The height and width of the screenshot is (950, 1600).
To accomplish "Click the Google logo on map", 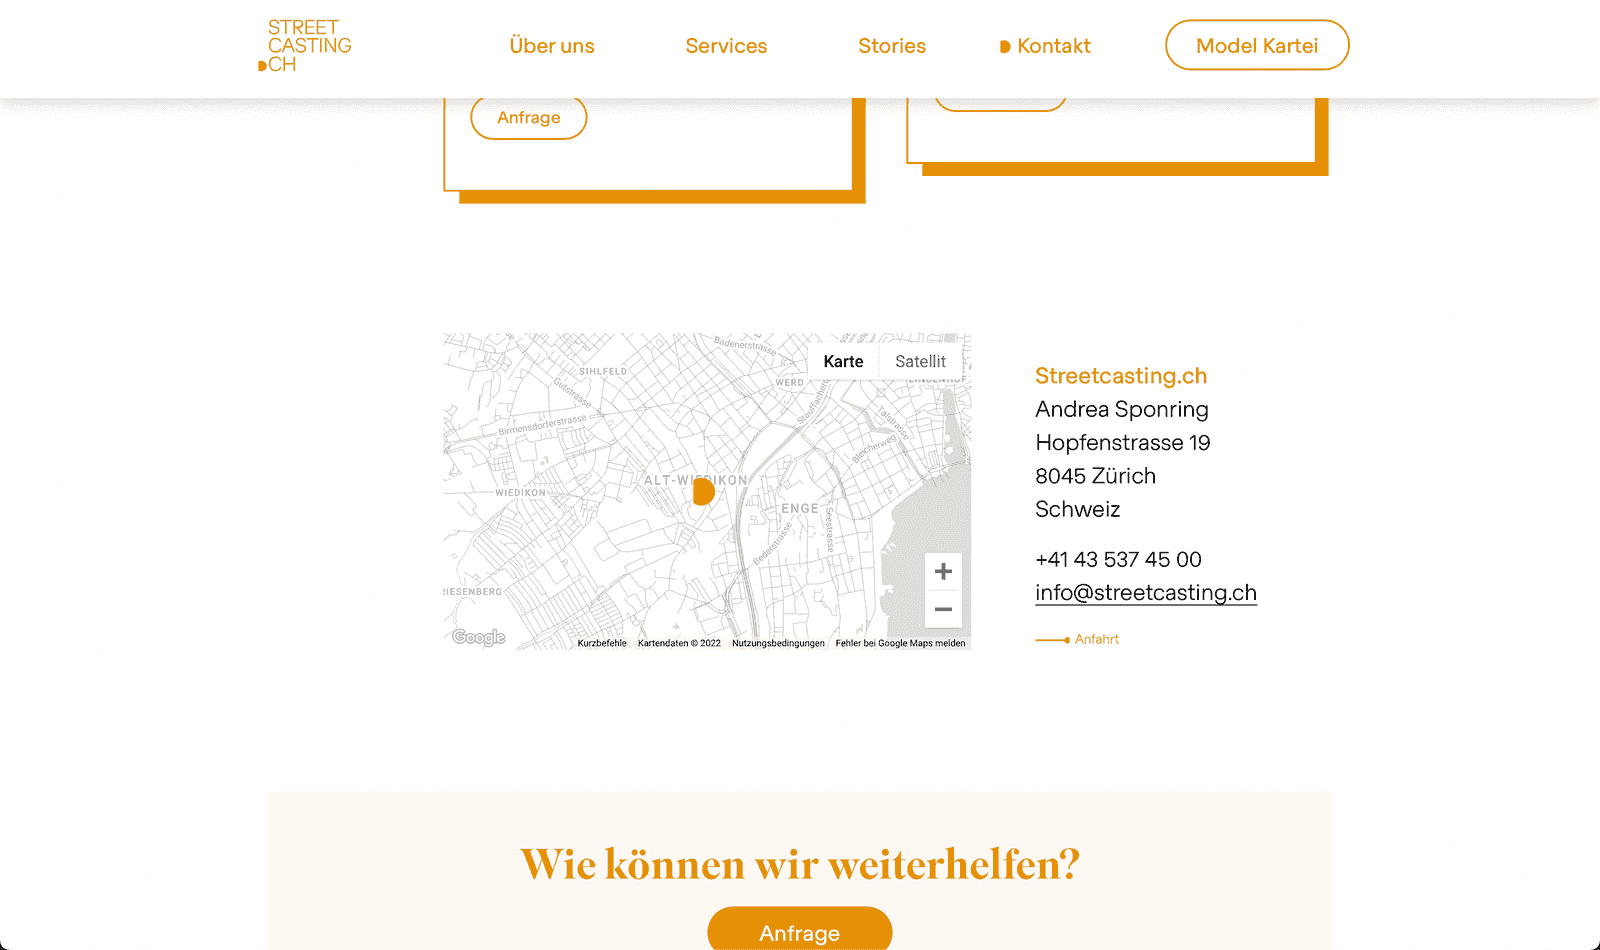I will click(x=479, y=637).
